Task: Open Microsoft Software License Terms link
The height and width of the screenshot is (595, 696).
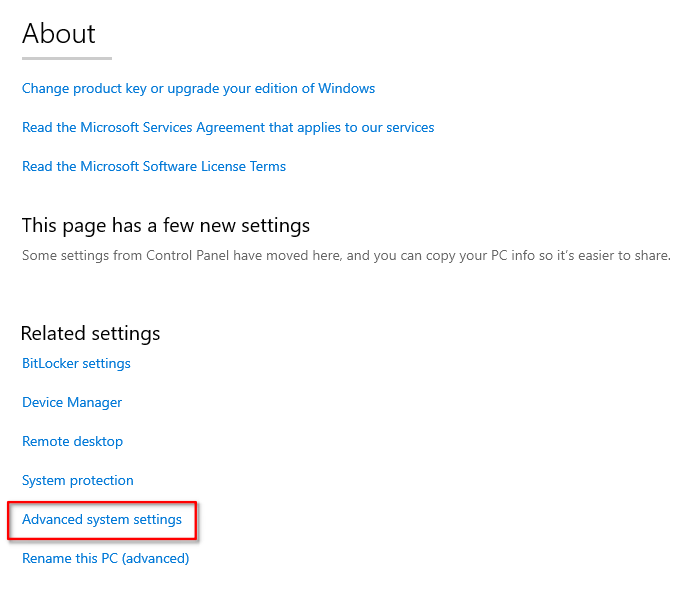Action: click(154, 167)
